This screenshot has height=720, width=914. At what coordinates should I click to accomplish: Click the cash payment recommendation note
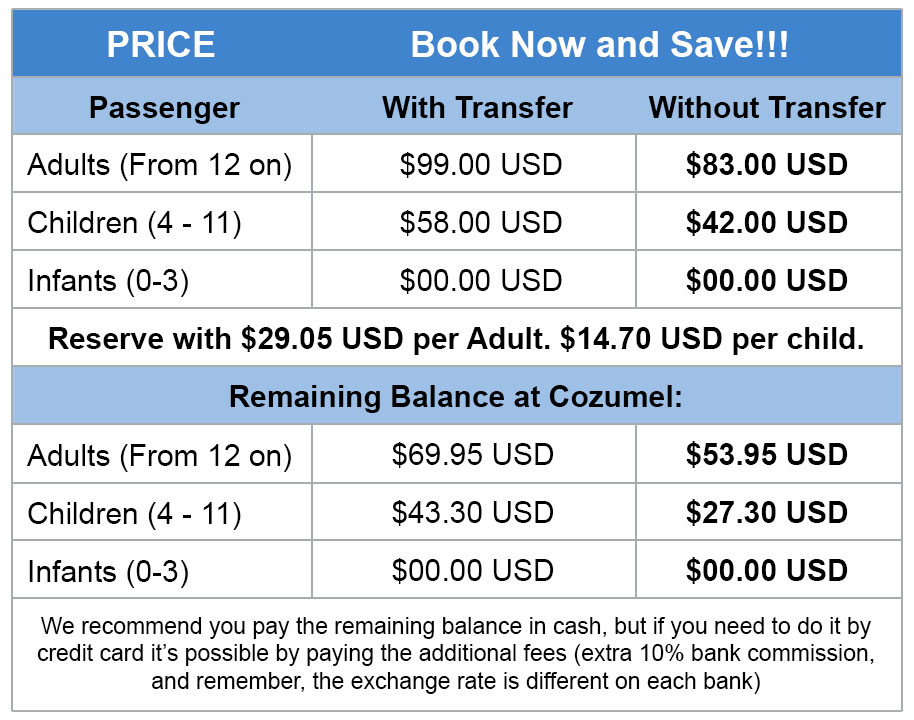[x=456, y=655]
